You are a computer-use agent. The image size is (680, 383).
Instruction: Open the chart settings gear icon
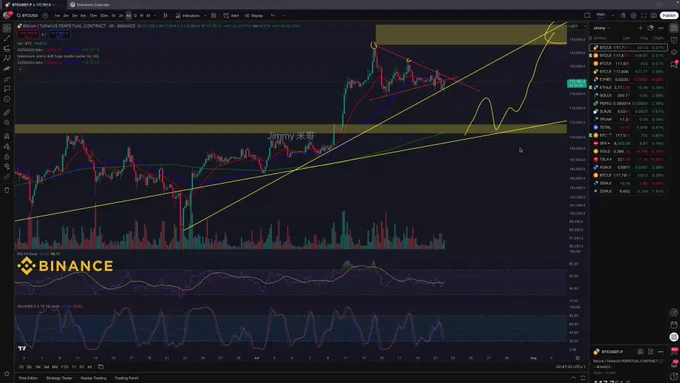tap(634, 16)
